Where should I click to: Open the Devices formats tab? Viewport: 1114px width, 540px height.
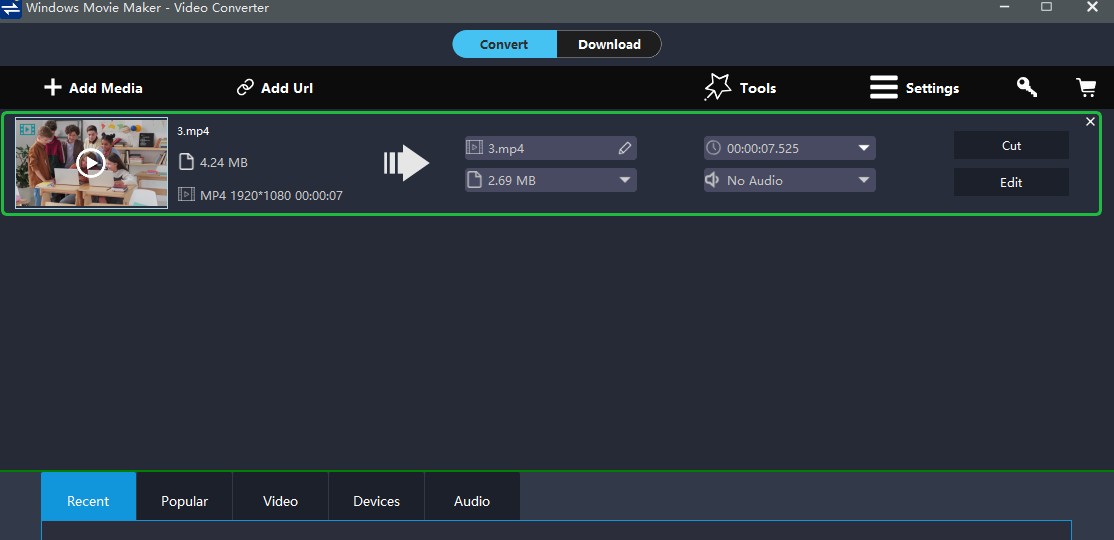click(x=376, y=497)
